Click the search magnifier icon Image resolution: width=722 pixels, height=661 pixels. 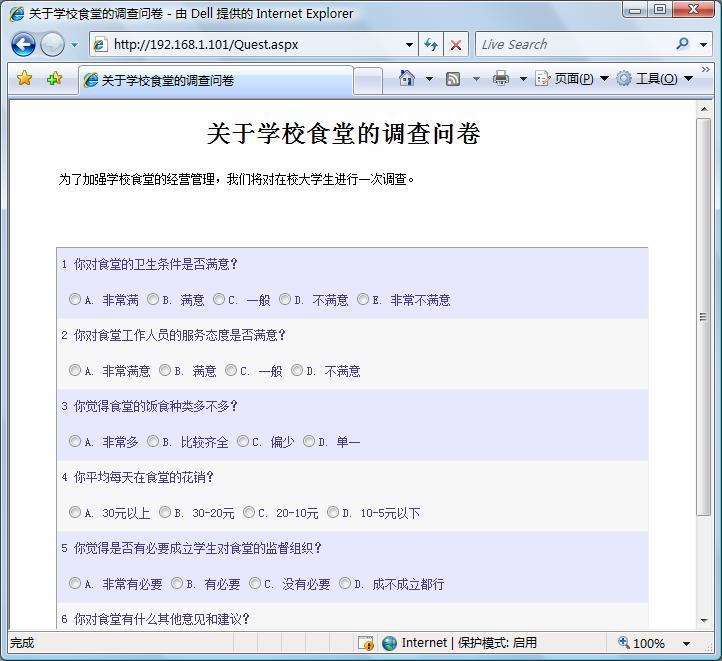coord(682,44)
